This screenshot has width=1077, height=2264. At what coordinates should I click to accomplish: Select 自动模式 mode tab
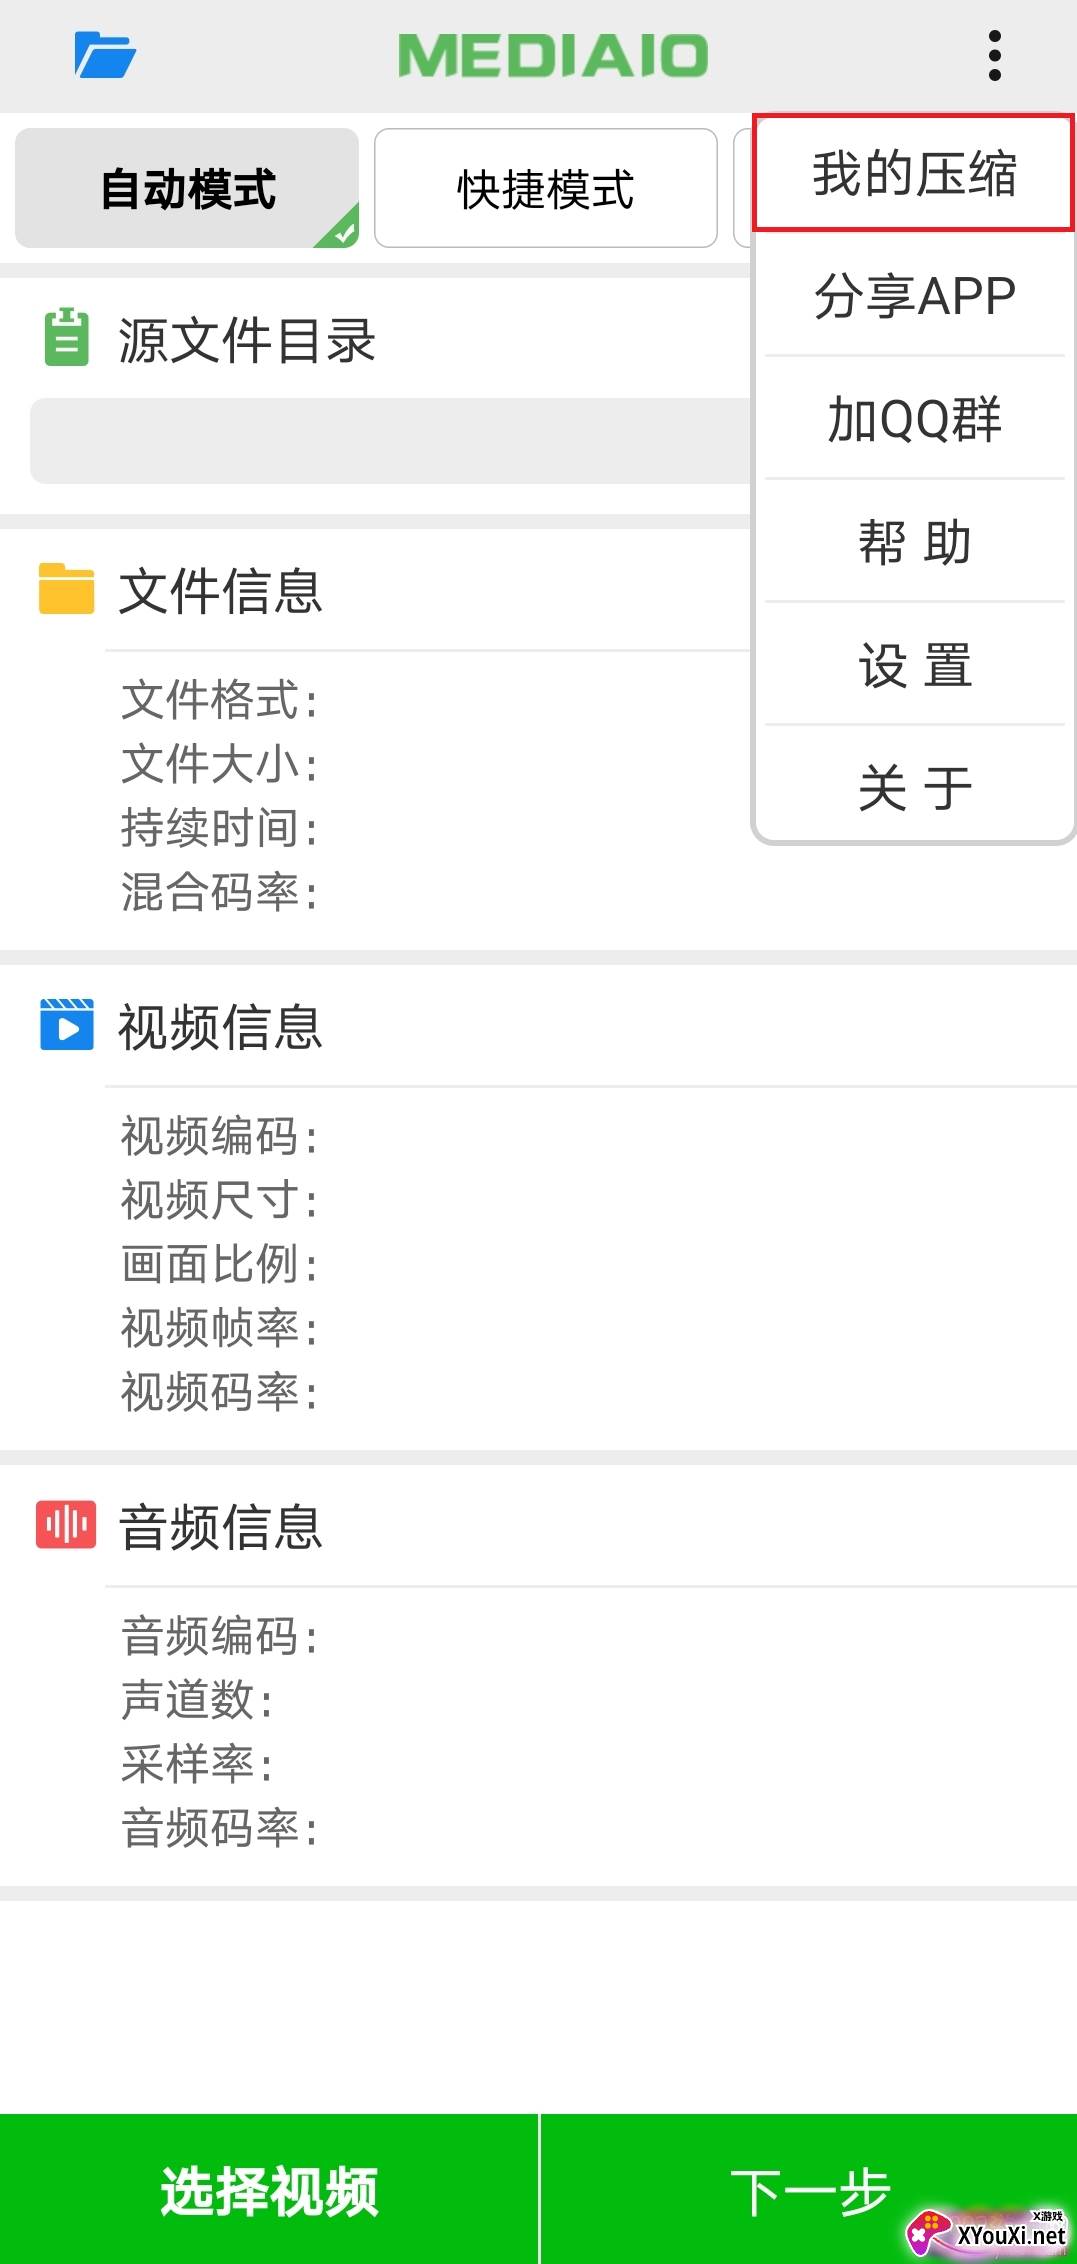click(187, 188)
